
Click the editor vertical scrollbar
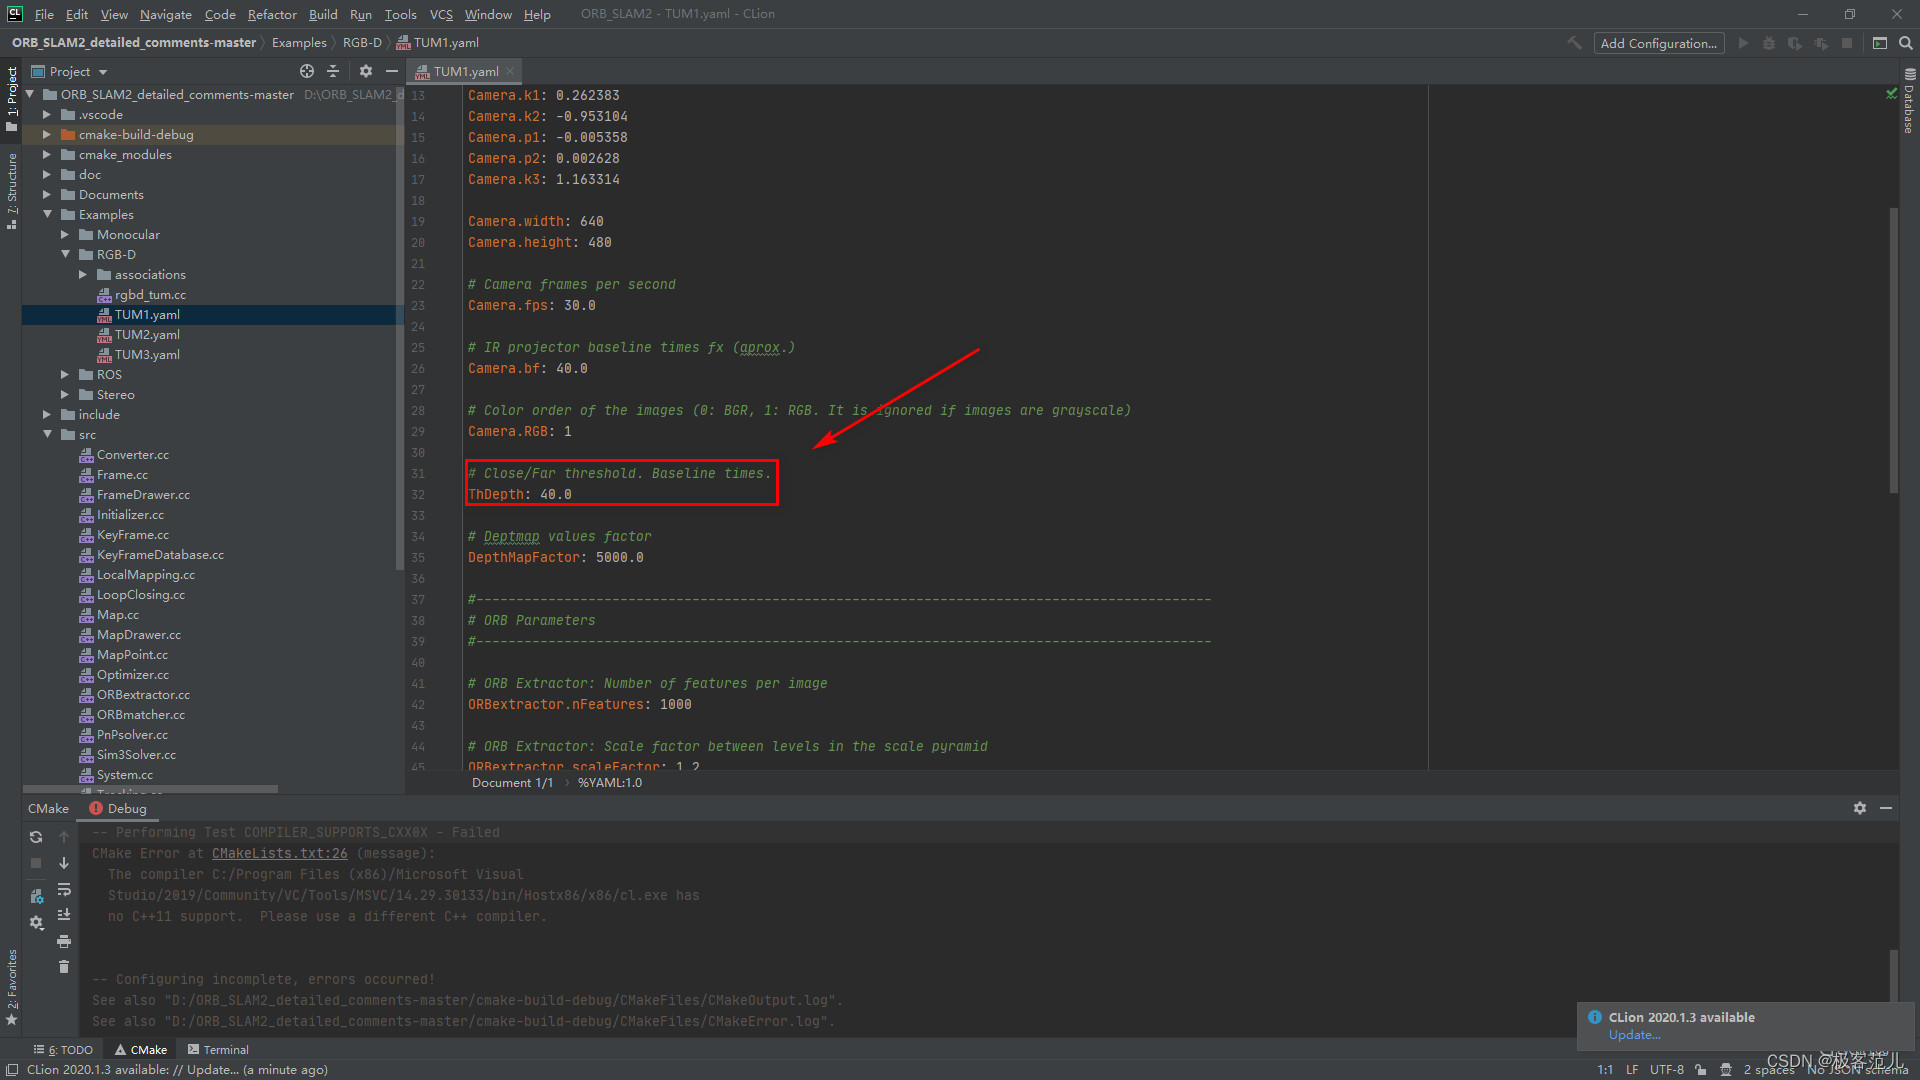[1893, 350]
